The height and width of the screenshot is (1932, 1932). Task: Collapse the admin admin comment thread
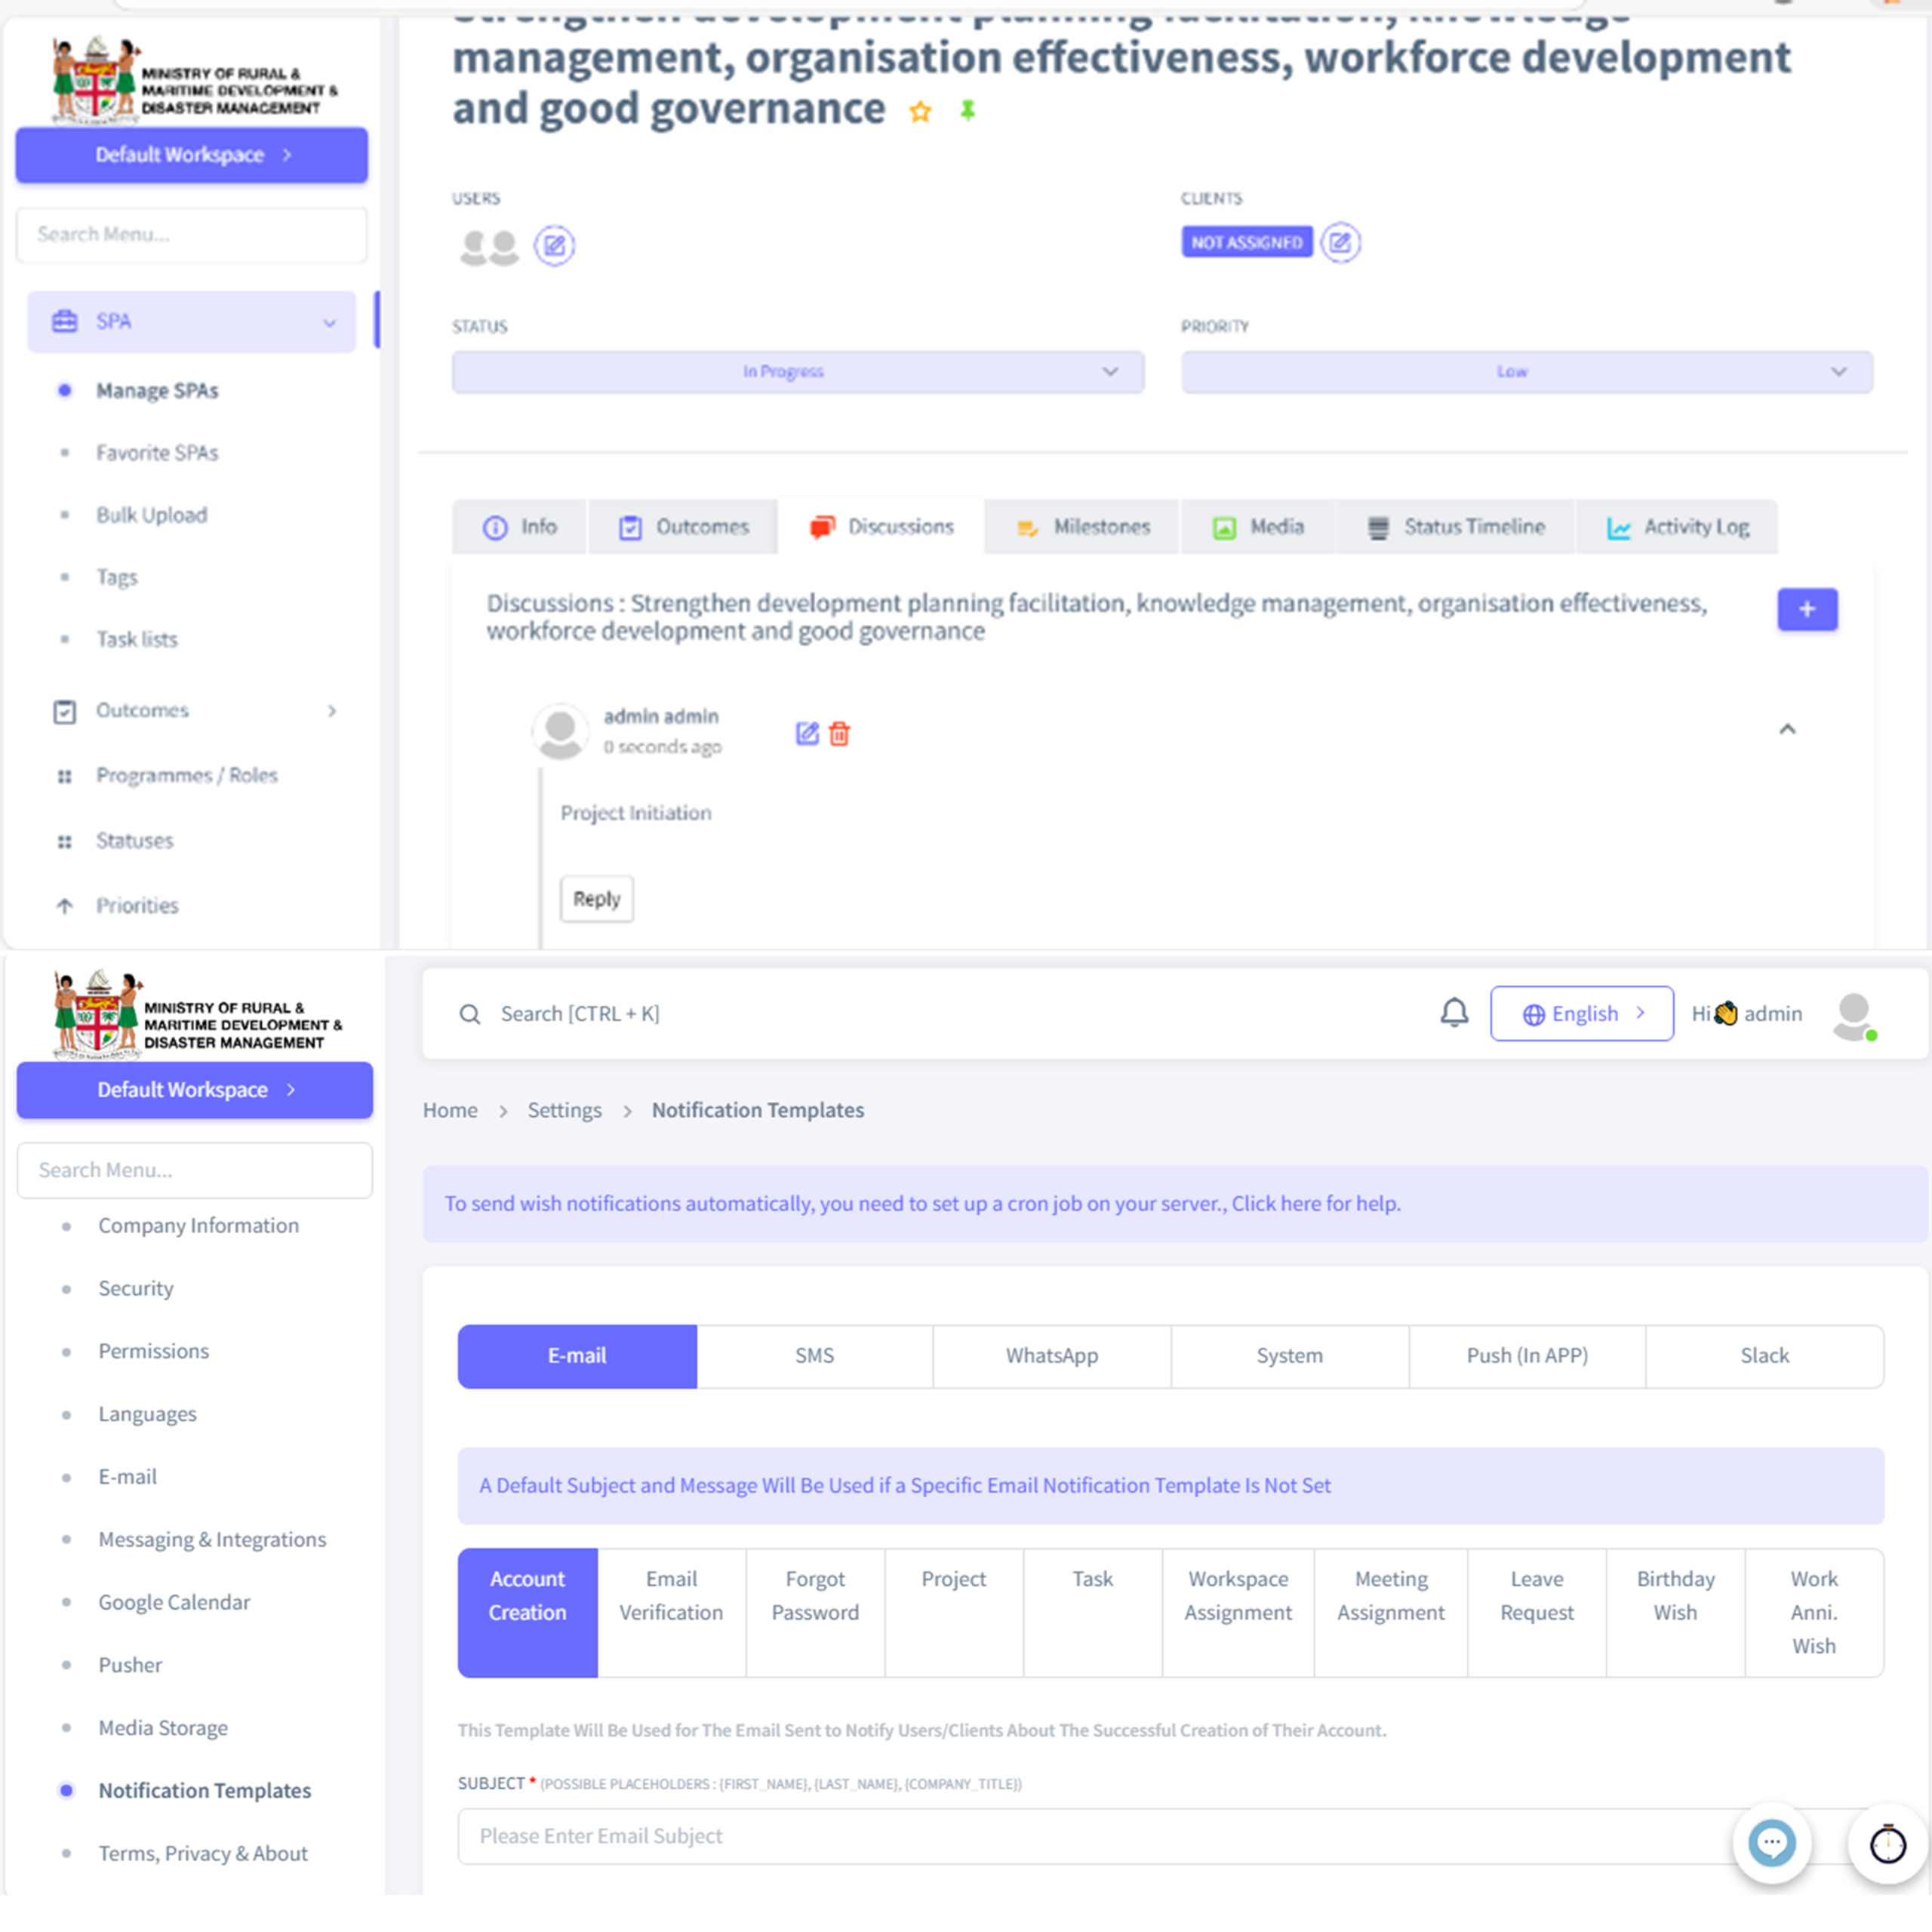pos(1788,729)
